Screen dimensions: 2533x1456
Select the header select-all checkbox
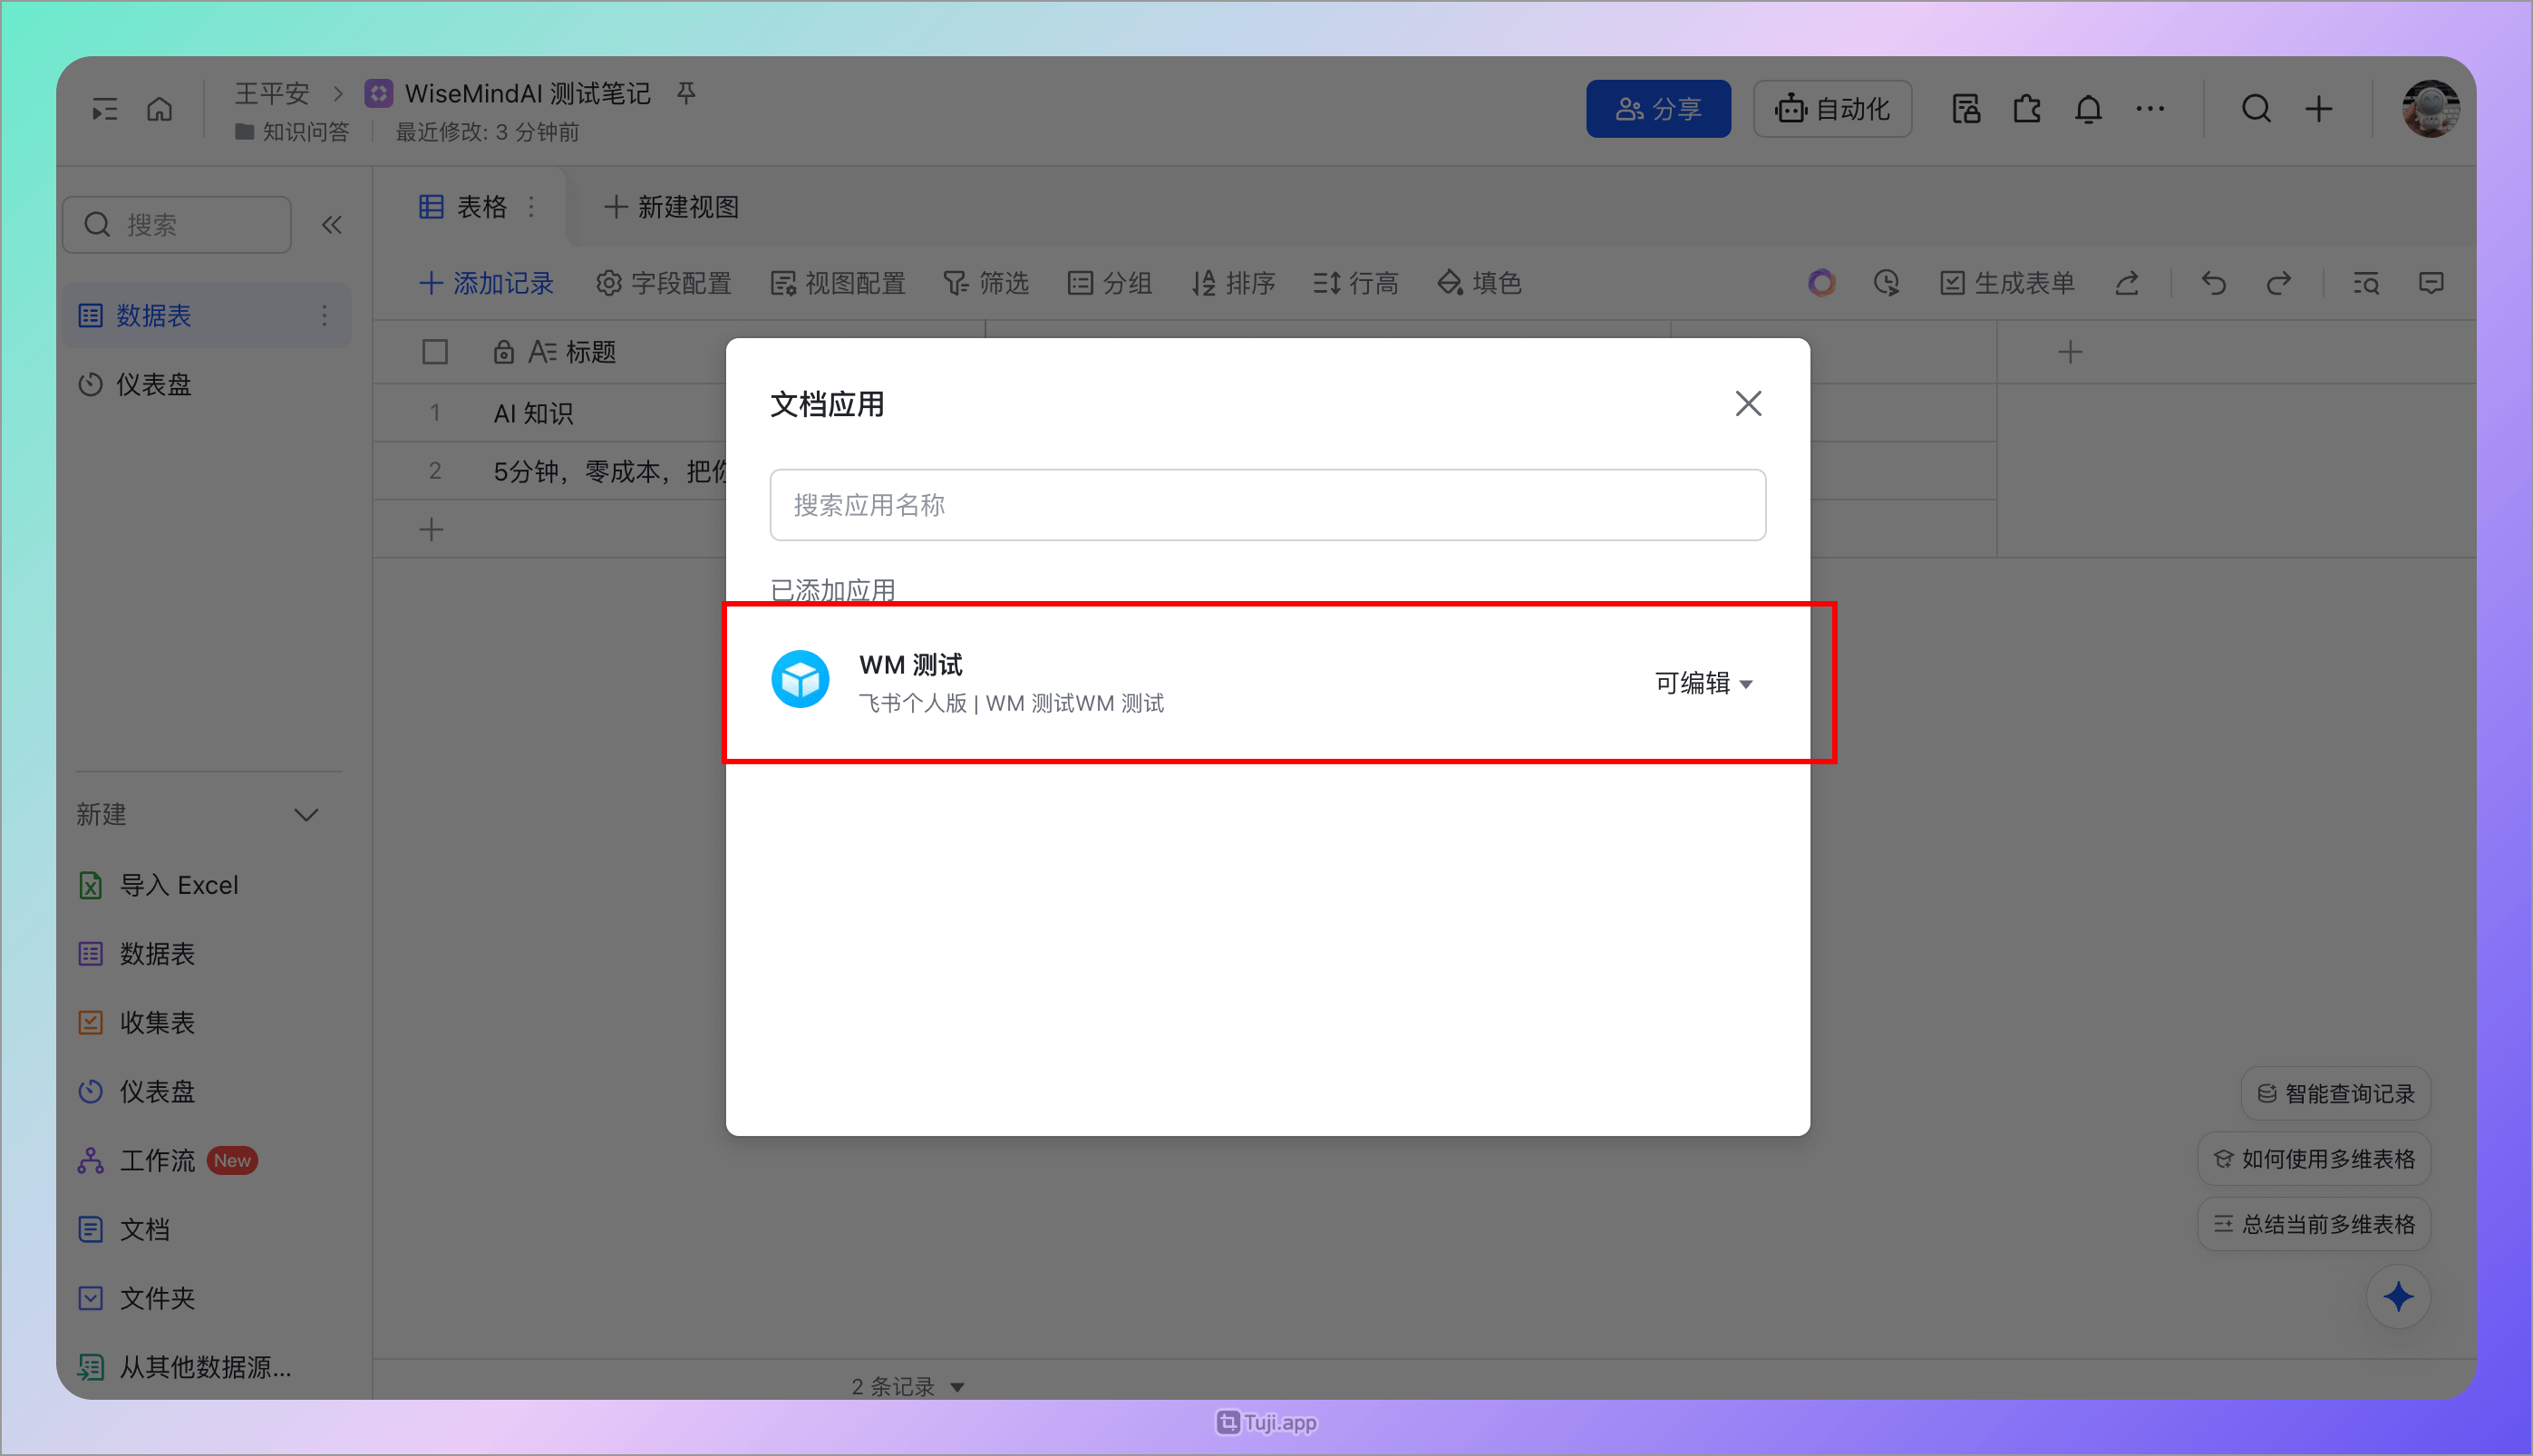pos(434,351)
